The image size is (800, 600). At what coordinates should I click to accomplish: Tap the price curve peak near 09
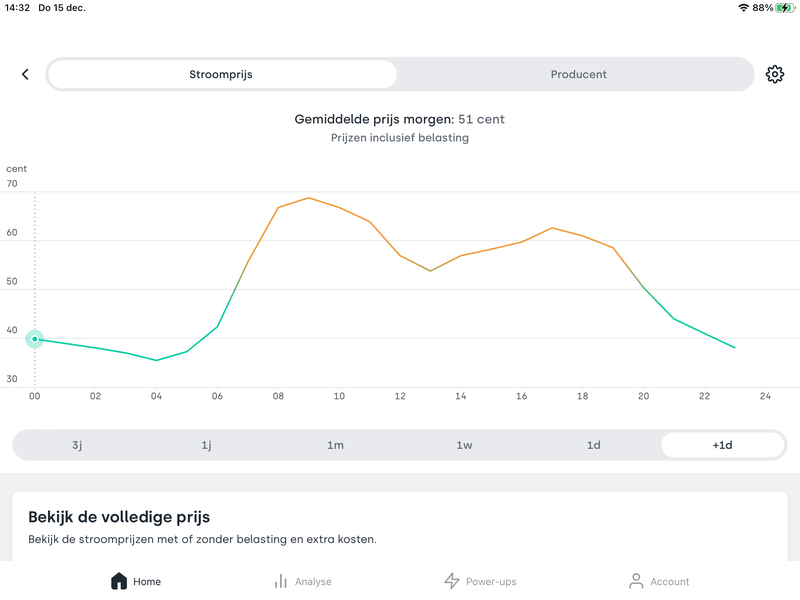pyautogui.click(x=309, y=198)
